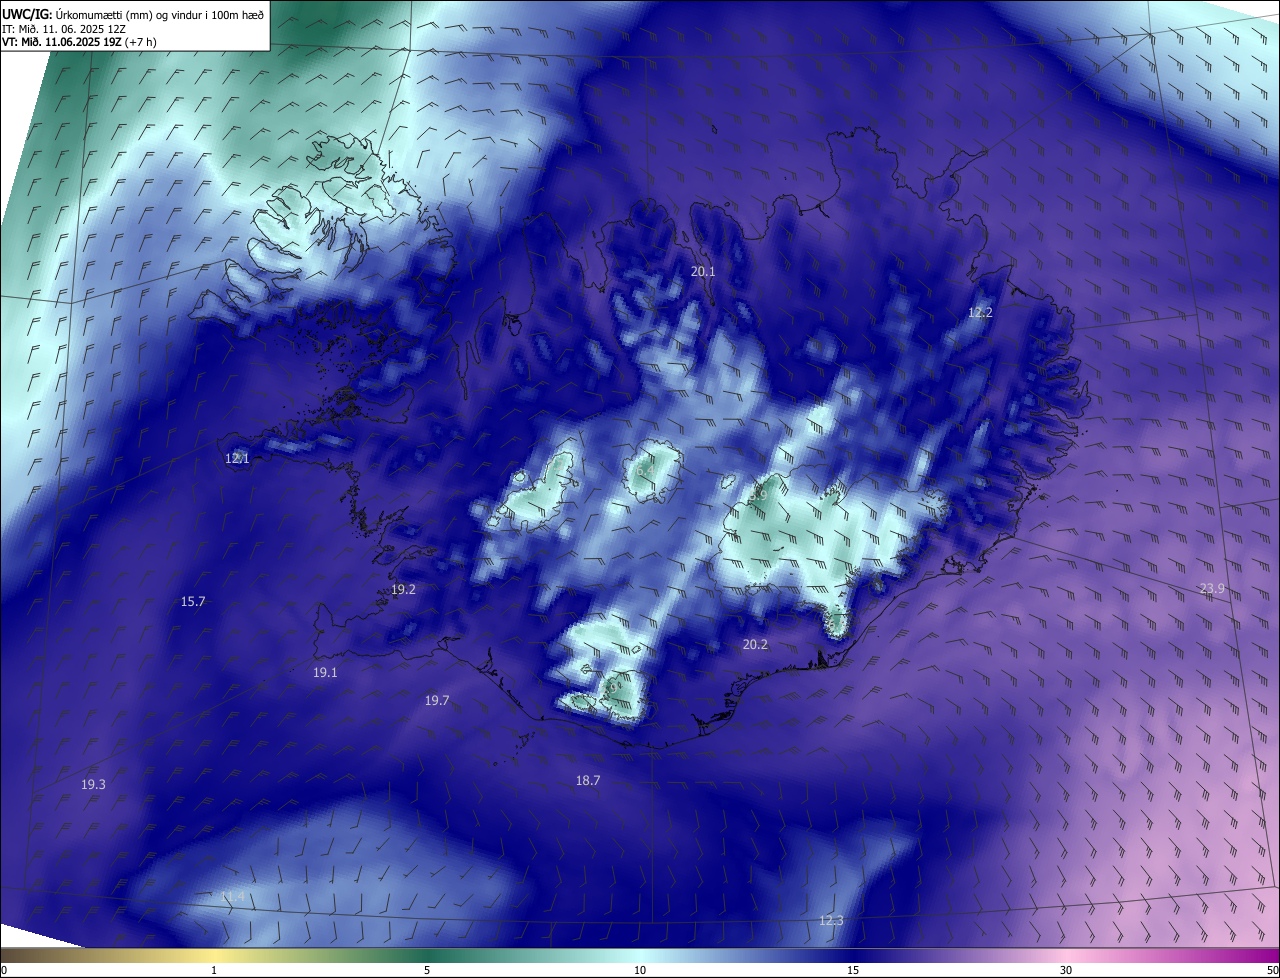1280x978 pixels.
Task: Click the 12.3 value near the bottom edge
Action: pos(831,921)
